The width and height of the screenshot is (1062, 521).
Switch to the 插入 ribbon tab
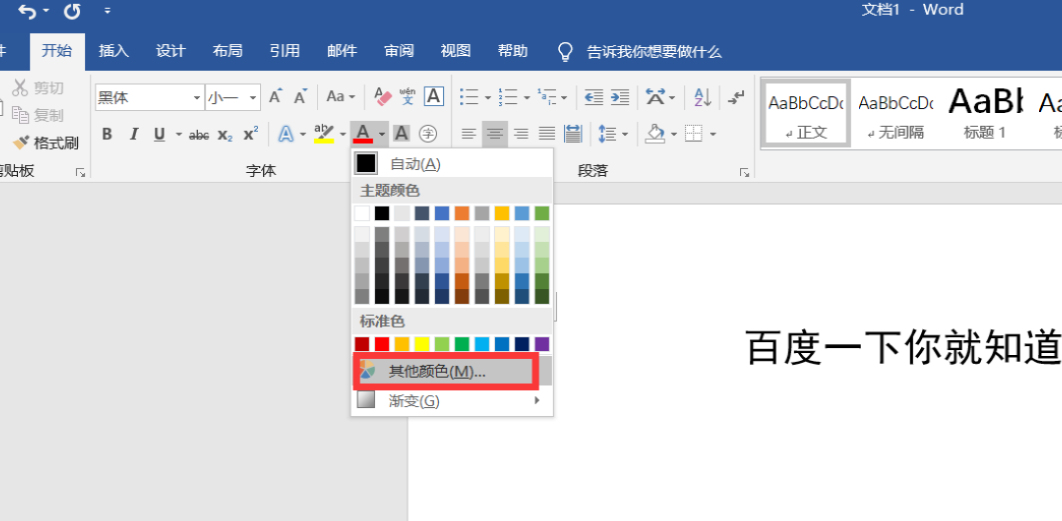113,51
